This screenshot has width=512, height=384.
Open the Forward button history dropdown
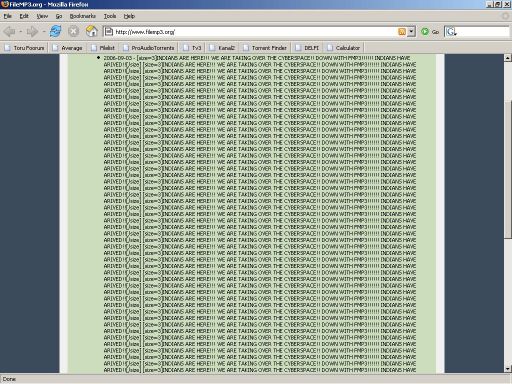pos(43,32)
